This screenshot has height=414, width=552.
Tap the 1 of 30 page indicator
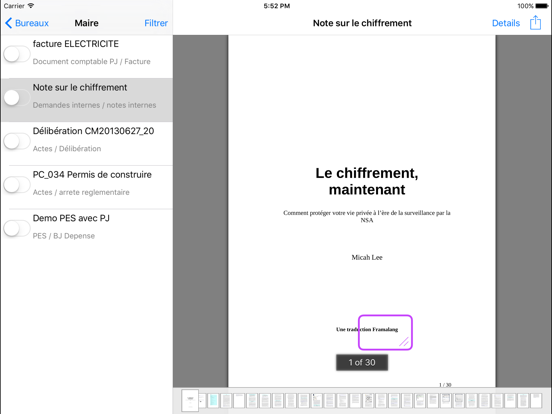point(362,362)
